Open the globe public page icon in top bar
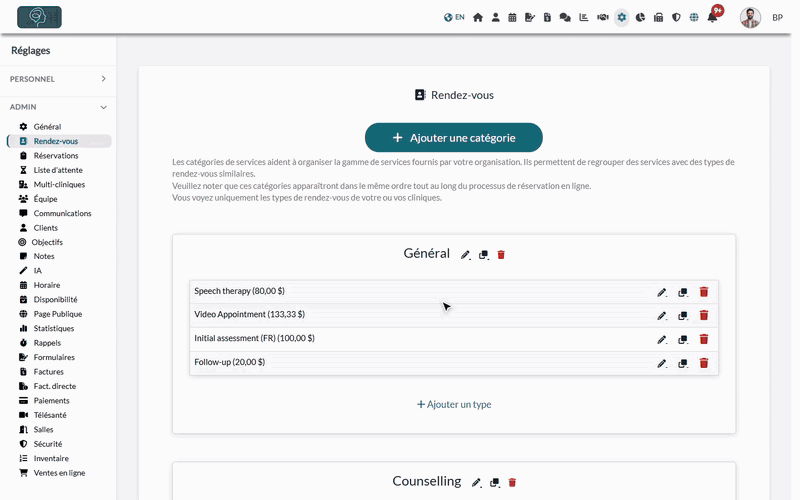Viewport: 800px width, 500px height. click(x=694, y=17)
